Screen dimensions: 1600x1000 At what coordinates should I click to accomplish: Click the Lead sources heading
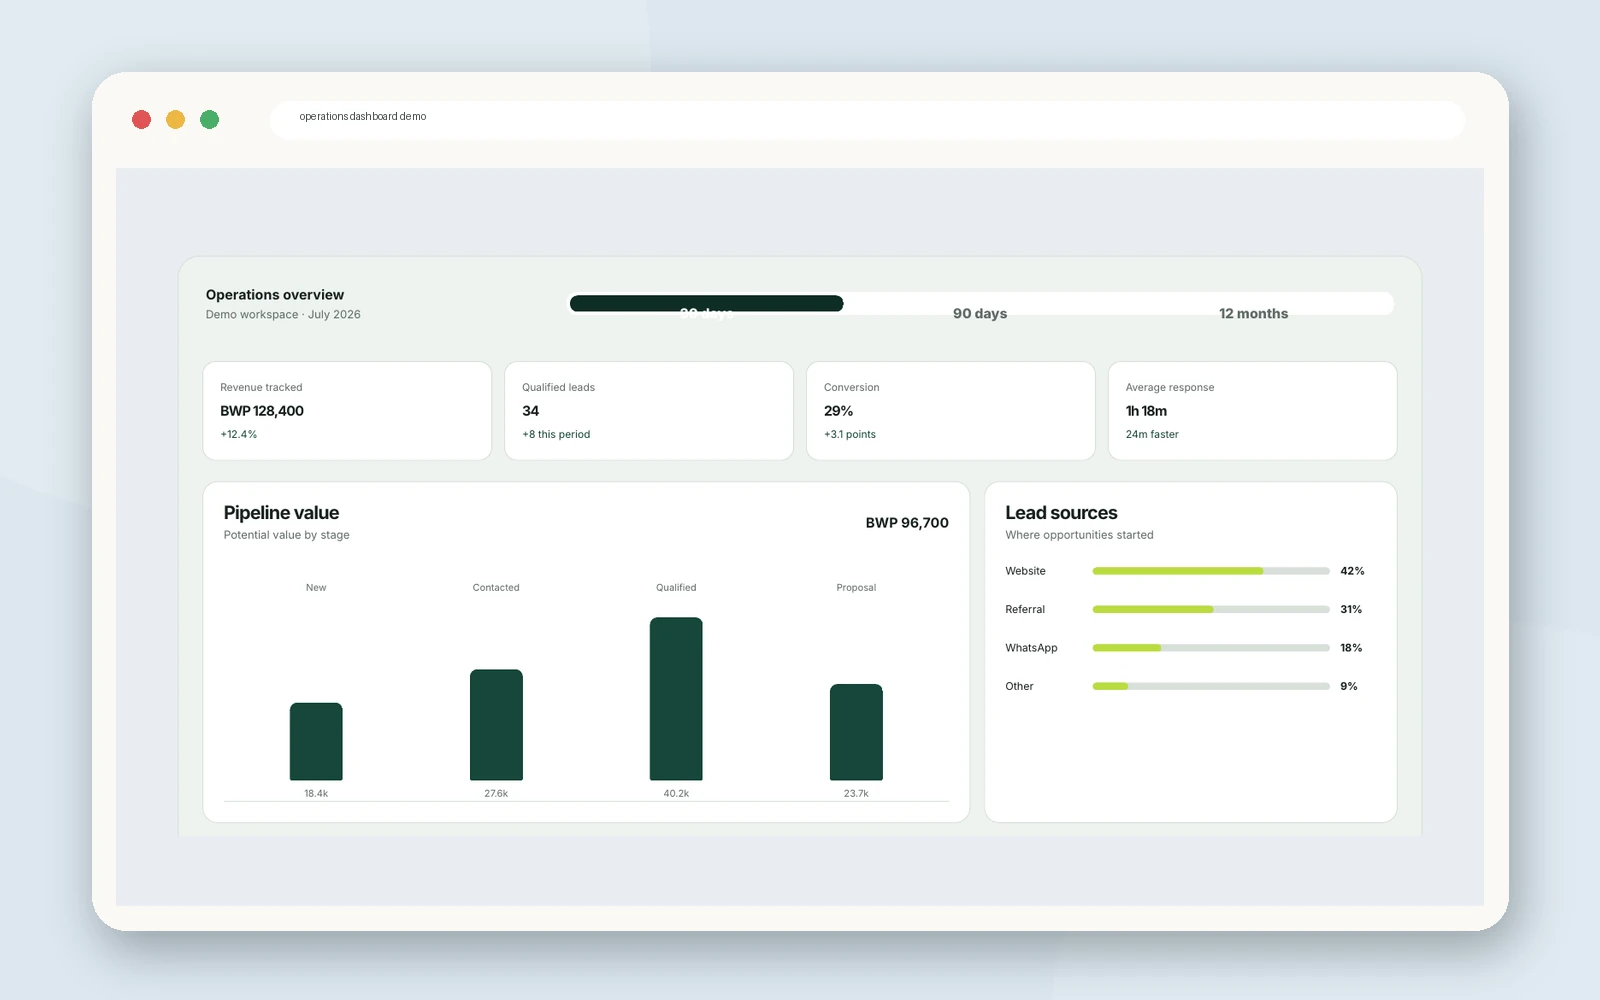coord(1061,513)
